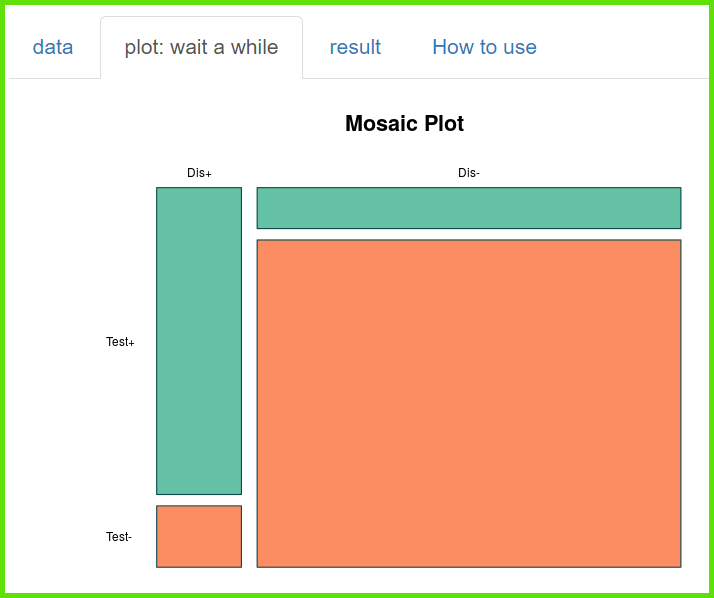714x598 pixels.
Task: Select the wide green Dis- Test+ bar
Action: (x=469, y=208)
